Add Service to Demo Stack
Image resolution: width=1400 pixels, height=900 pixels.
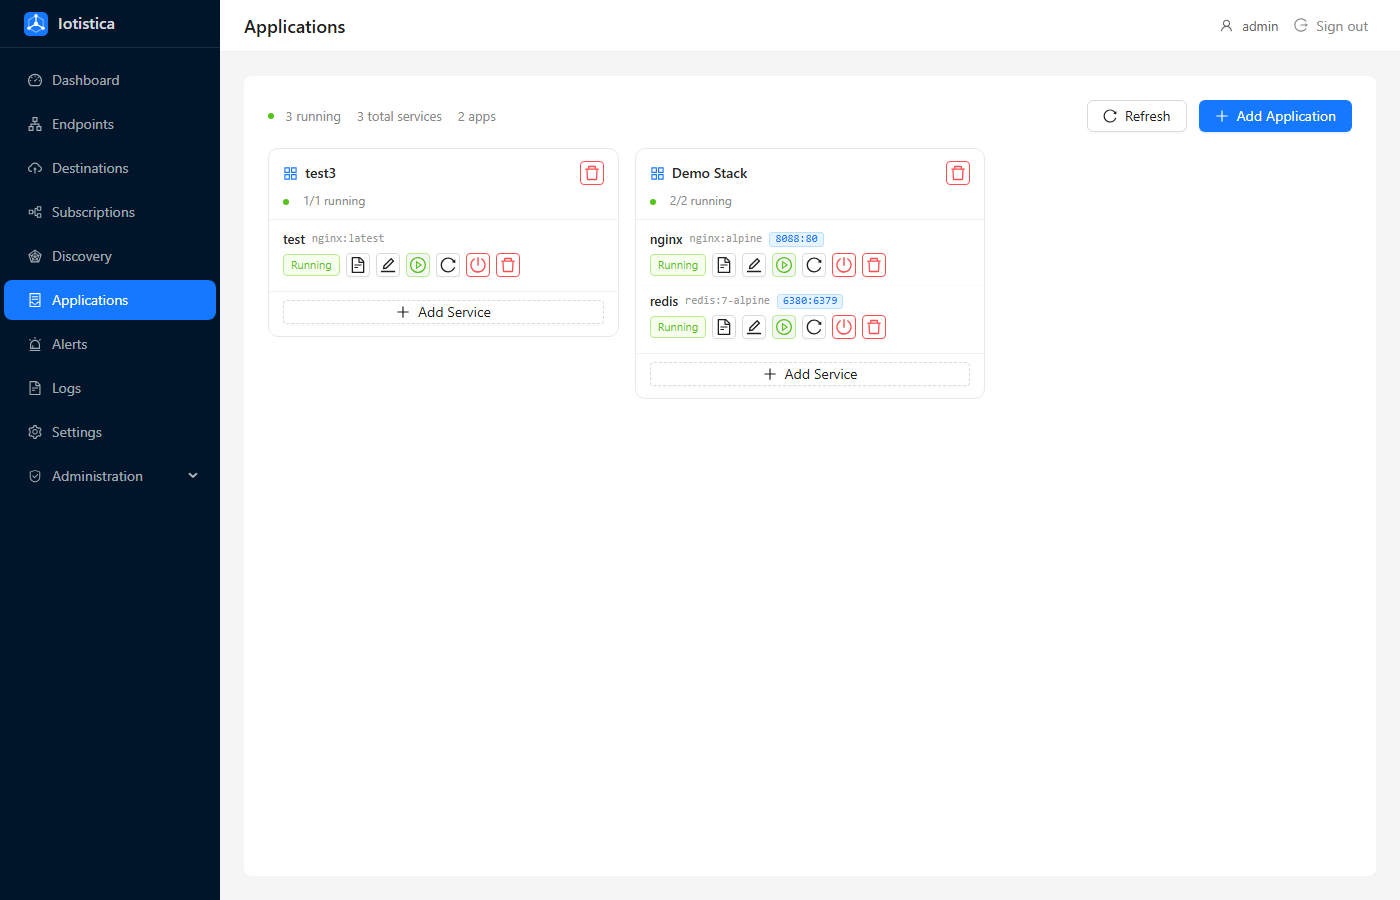point(810,374)
